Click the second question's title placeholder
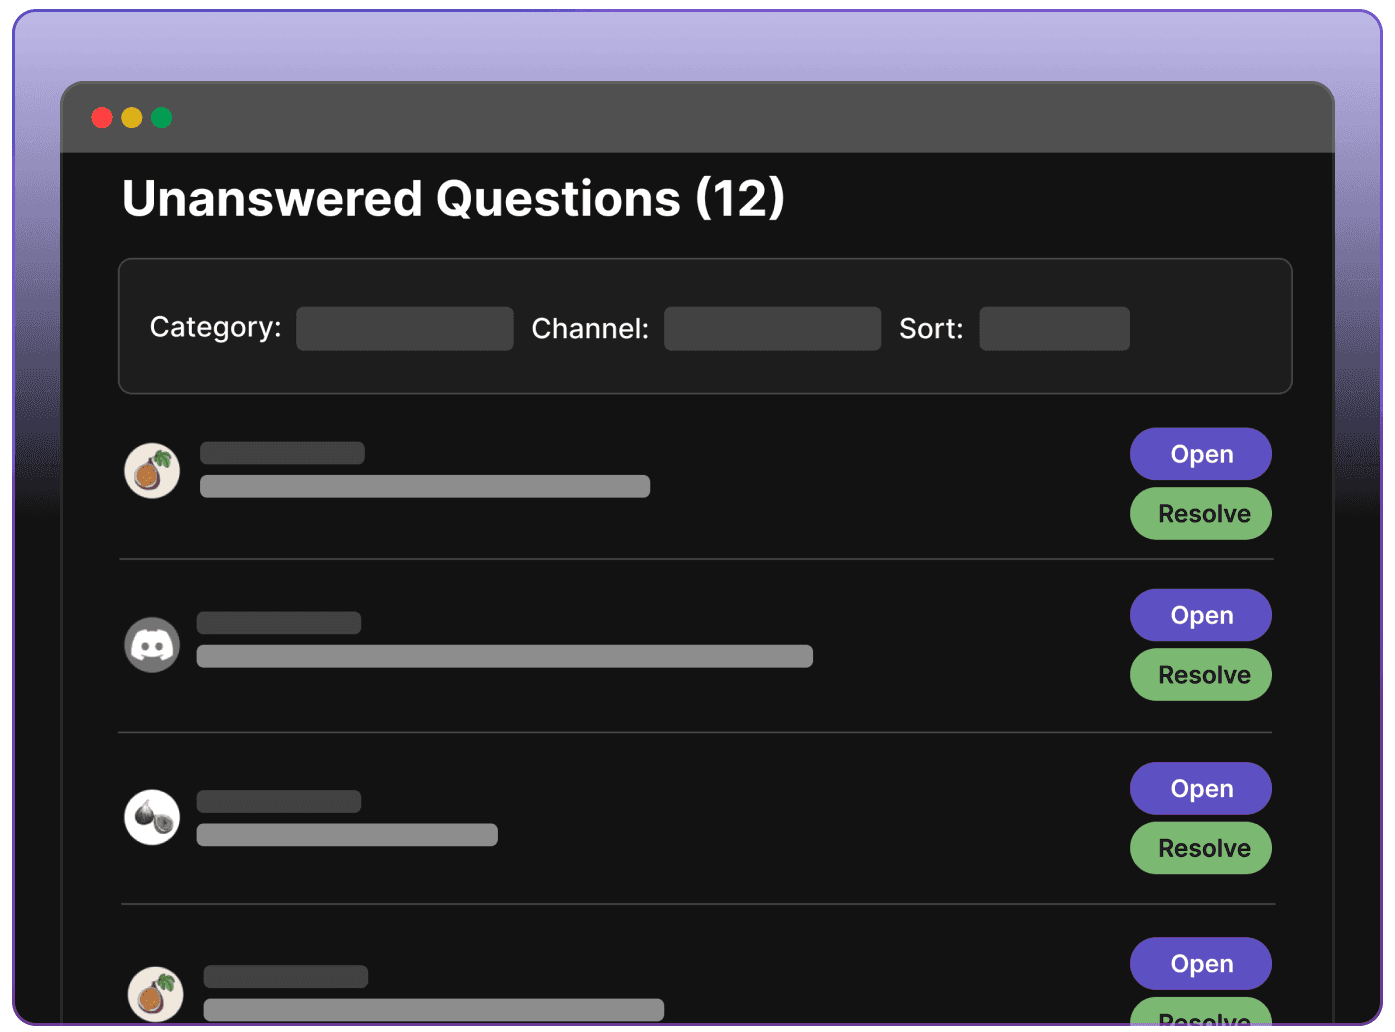 [279, 622]
